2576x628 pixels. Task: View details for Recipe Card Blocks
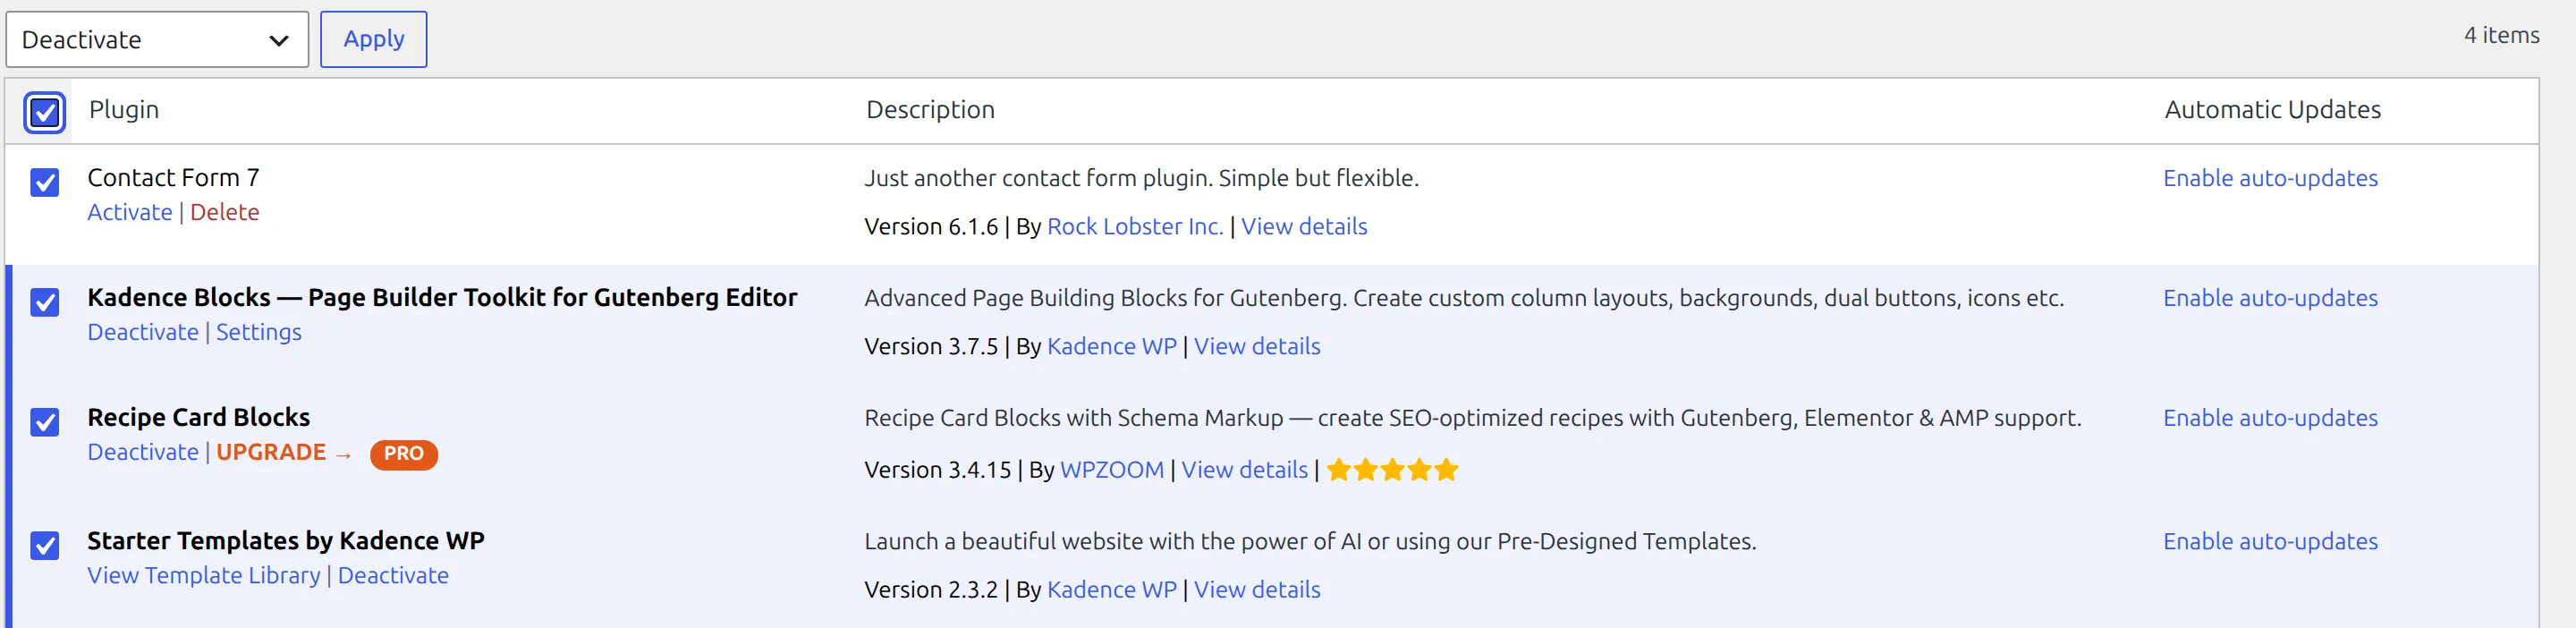[x=1244, y=470]
